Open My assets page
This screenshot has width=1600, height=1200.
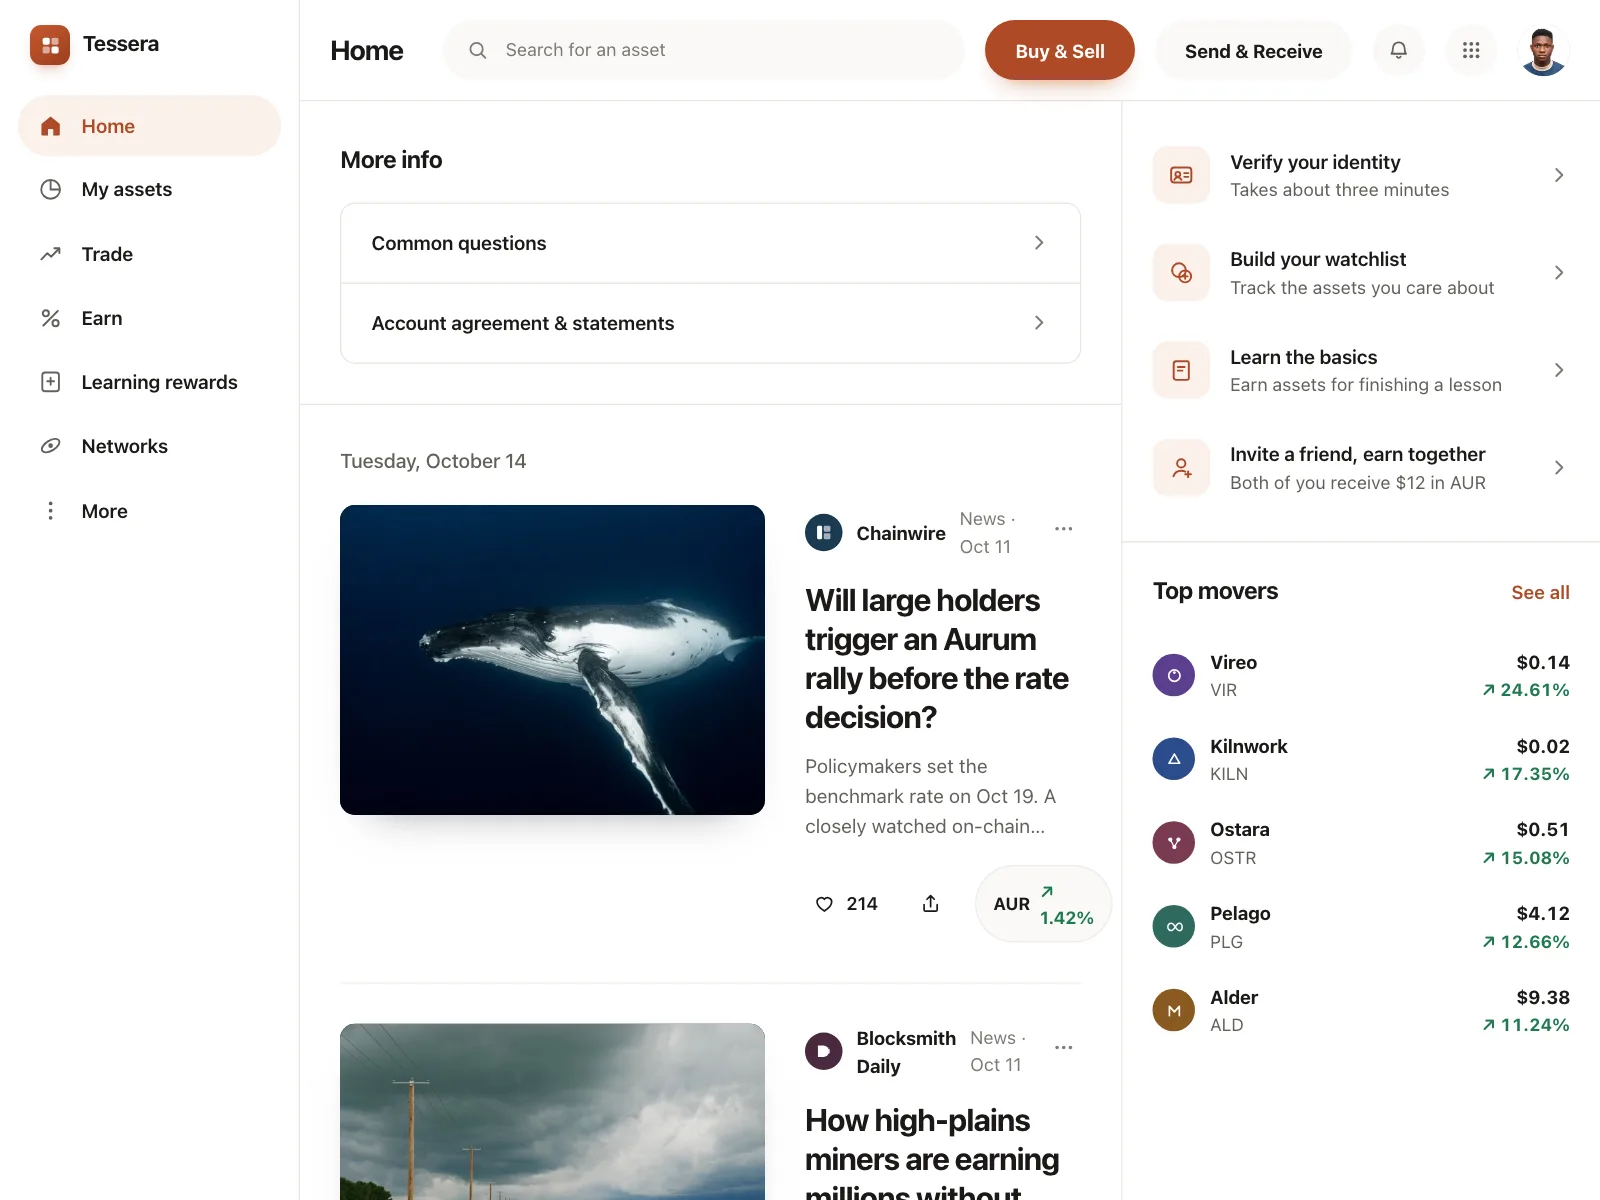(149, 190)
